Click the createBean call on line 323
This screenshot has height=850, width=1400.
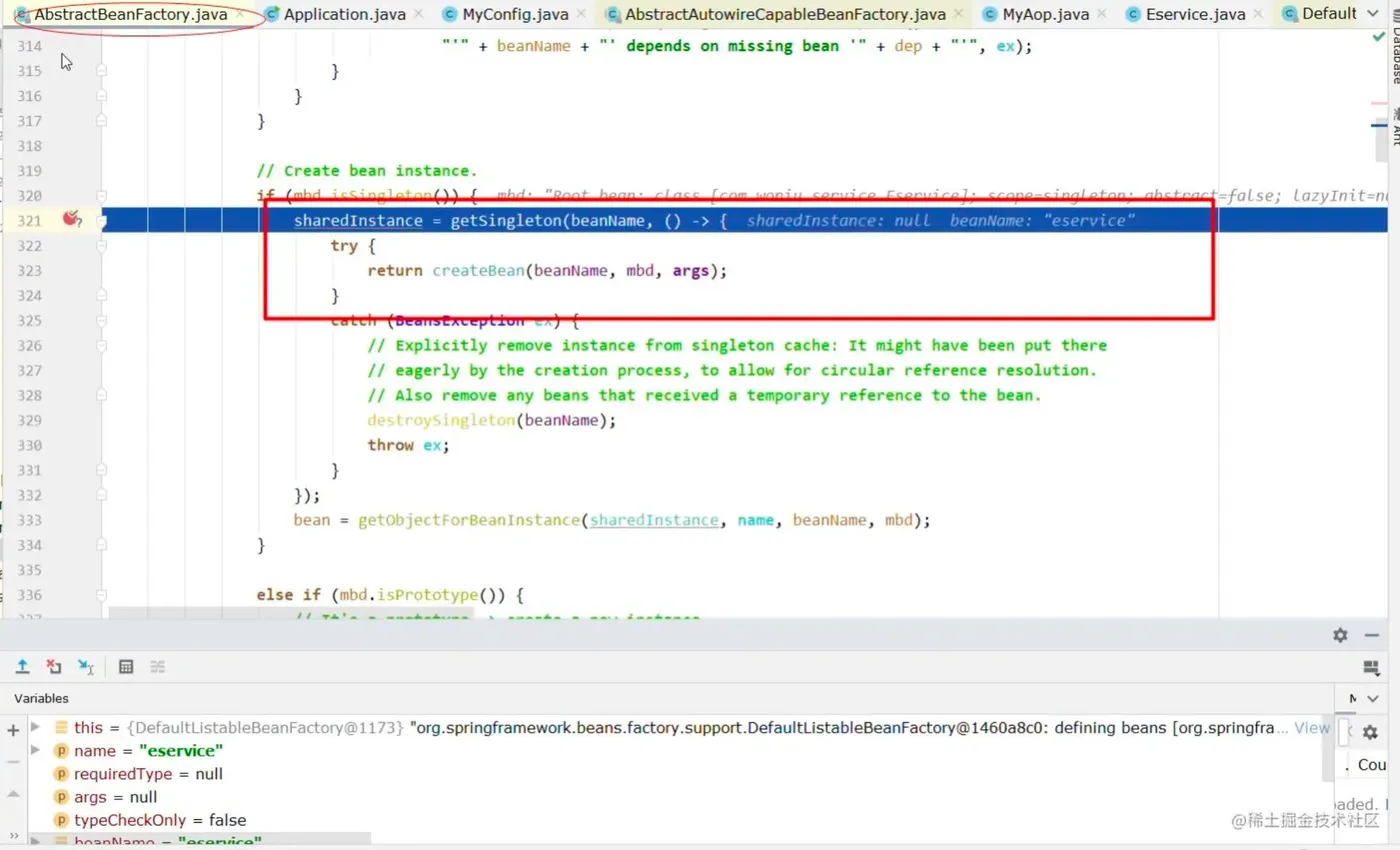tap(477, 271)
